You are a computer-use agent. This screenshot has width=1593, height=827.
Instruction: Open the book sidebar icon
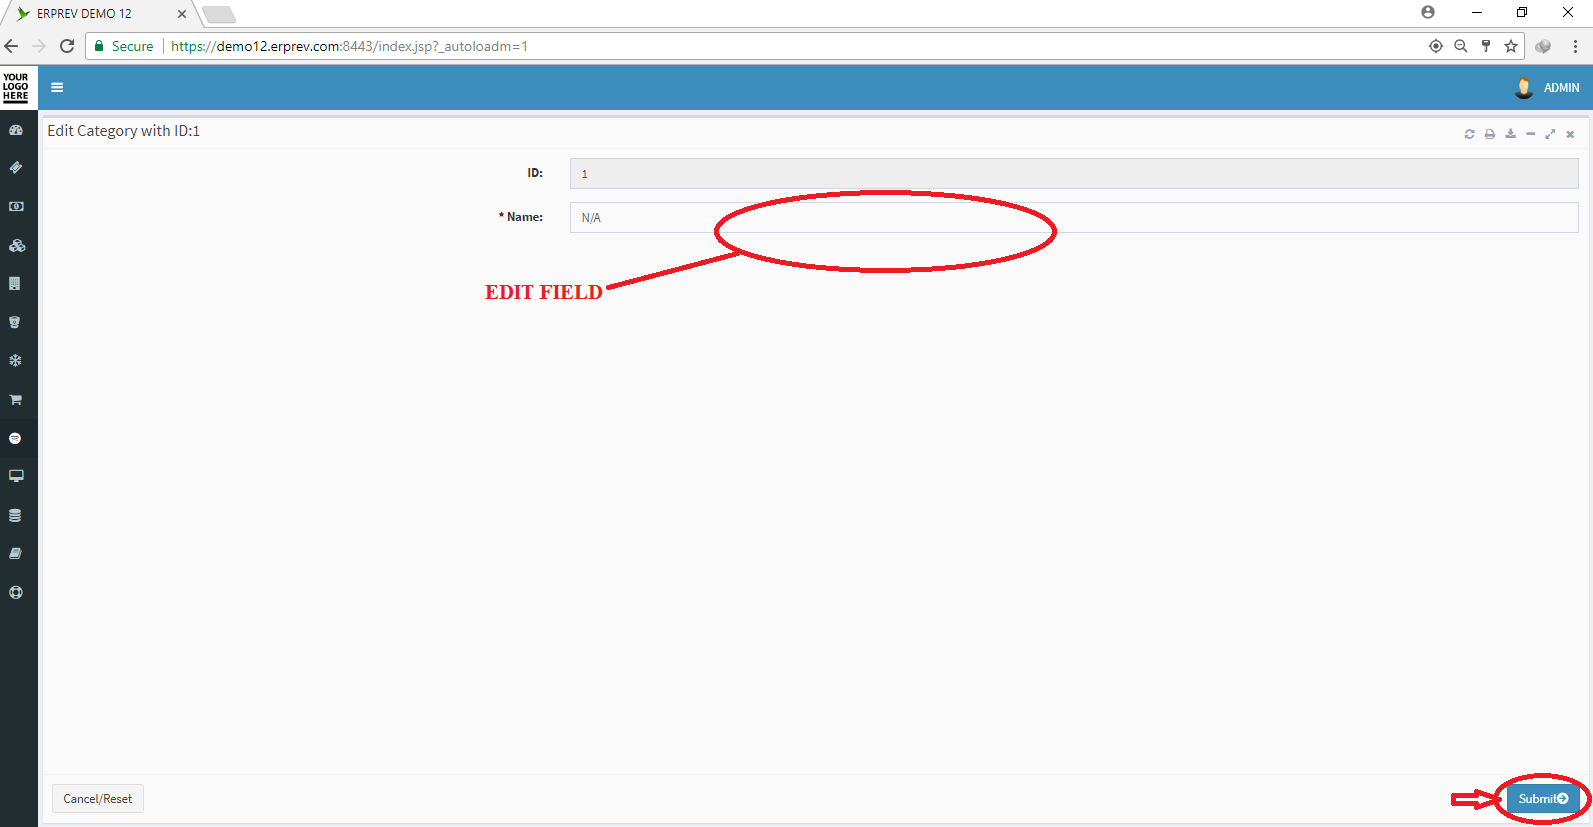(16, 553)
